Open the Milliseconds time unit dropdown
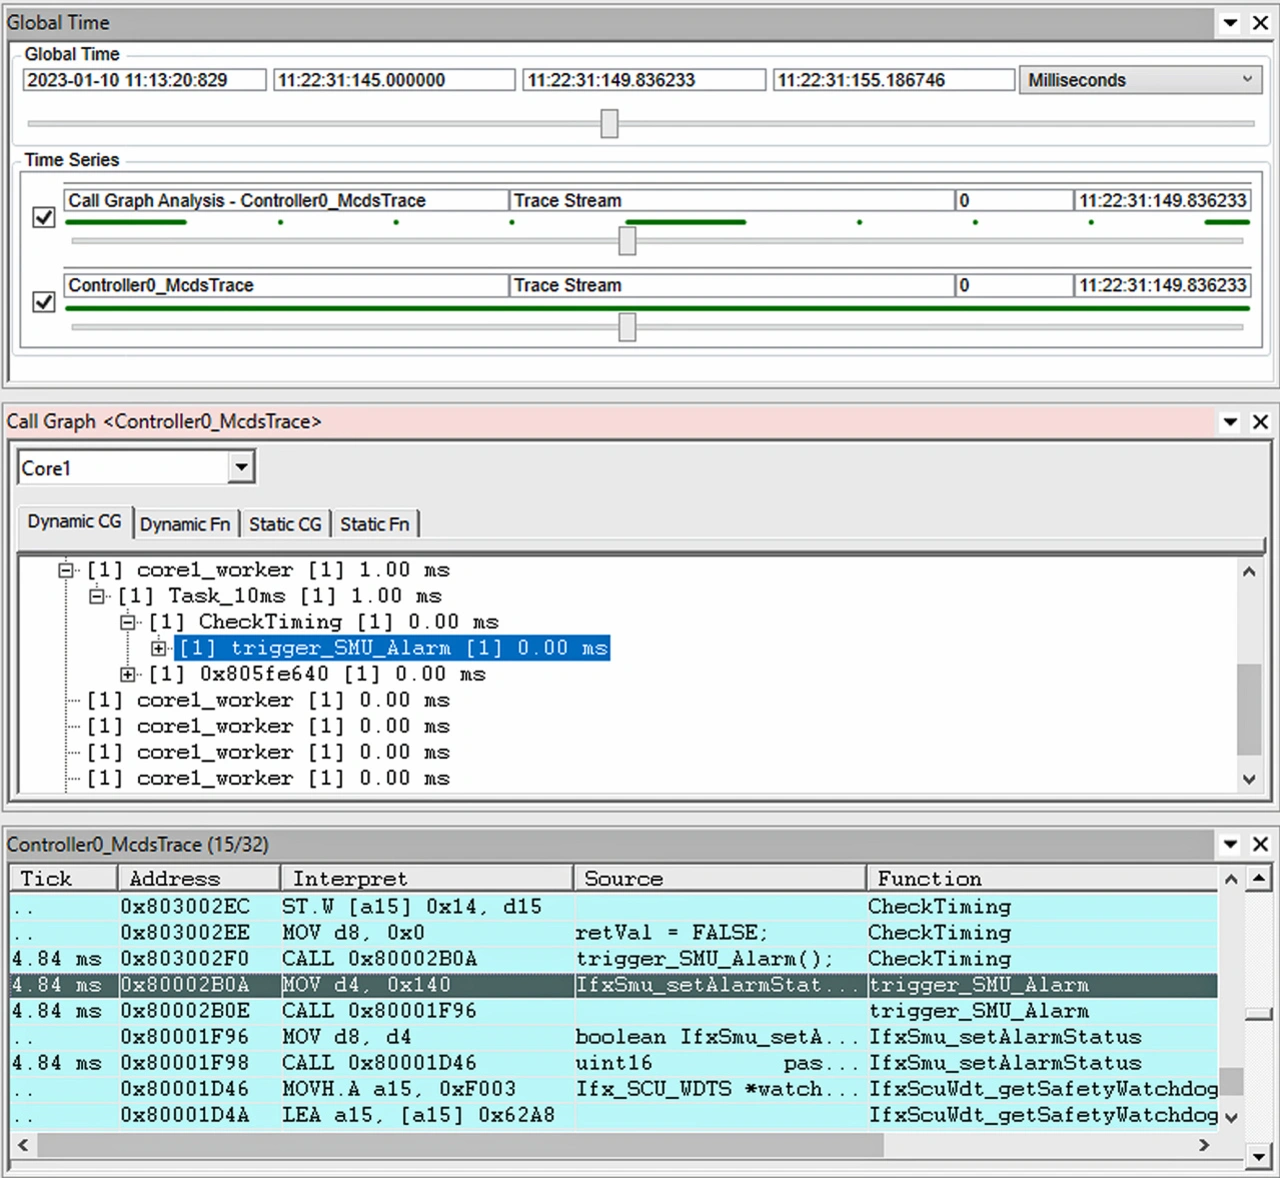 click(x=1247, y=80)
